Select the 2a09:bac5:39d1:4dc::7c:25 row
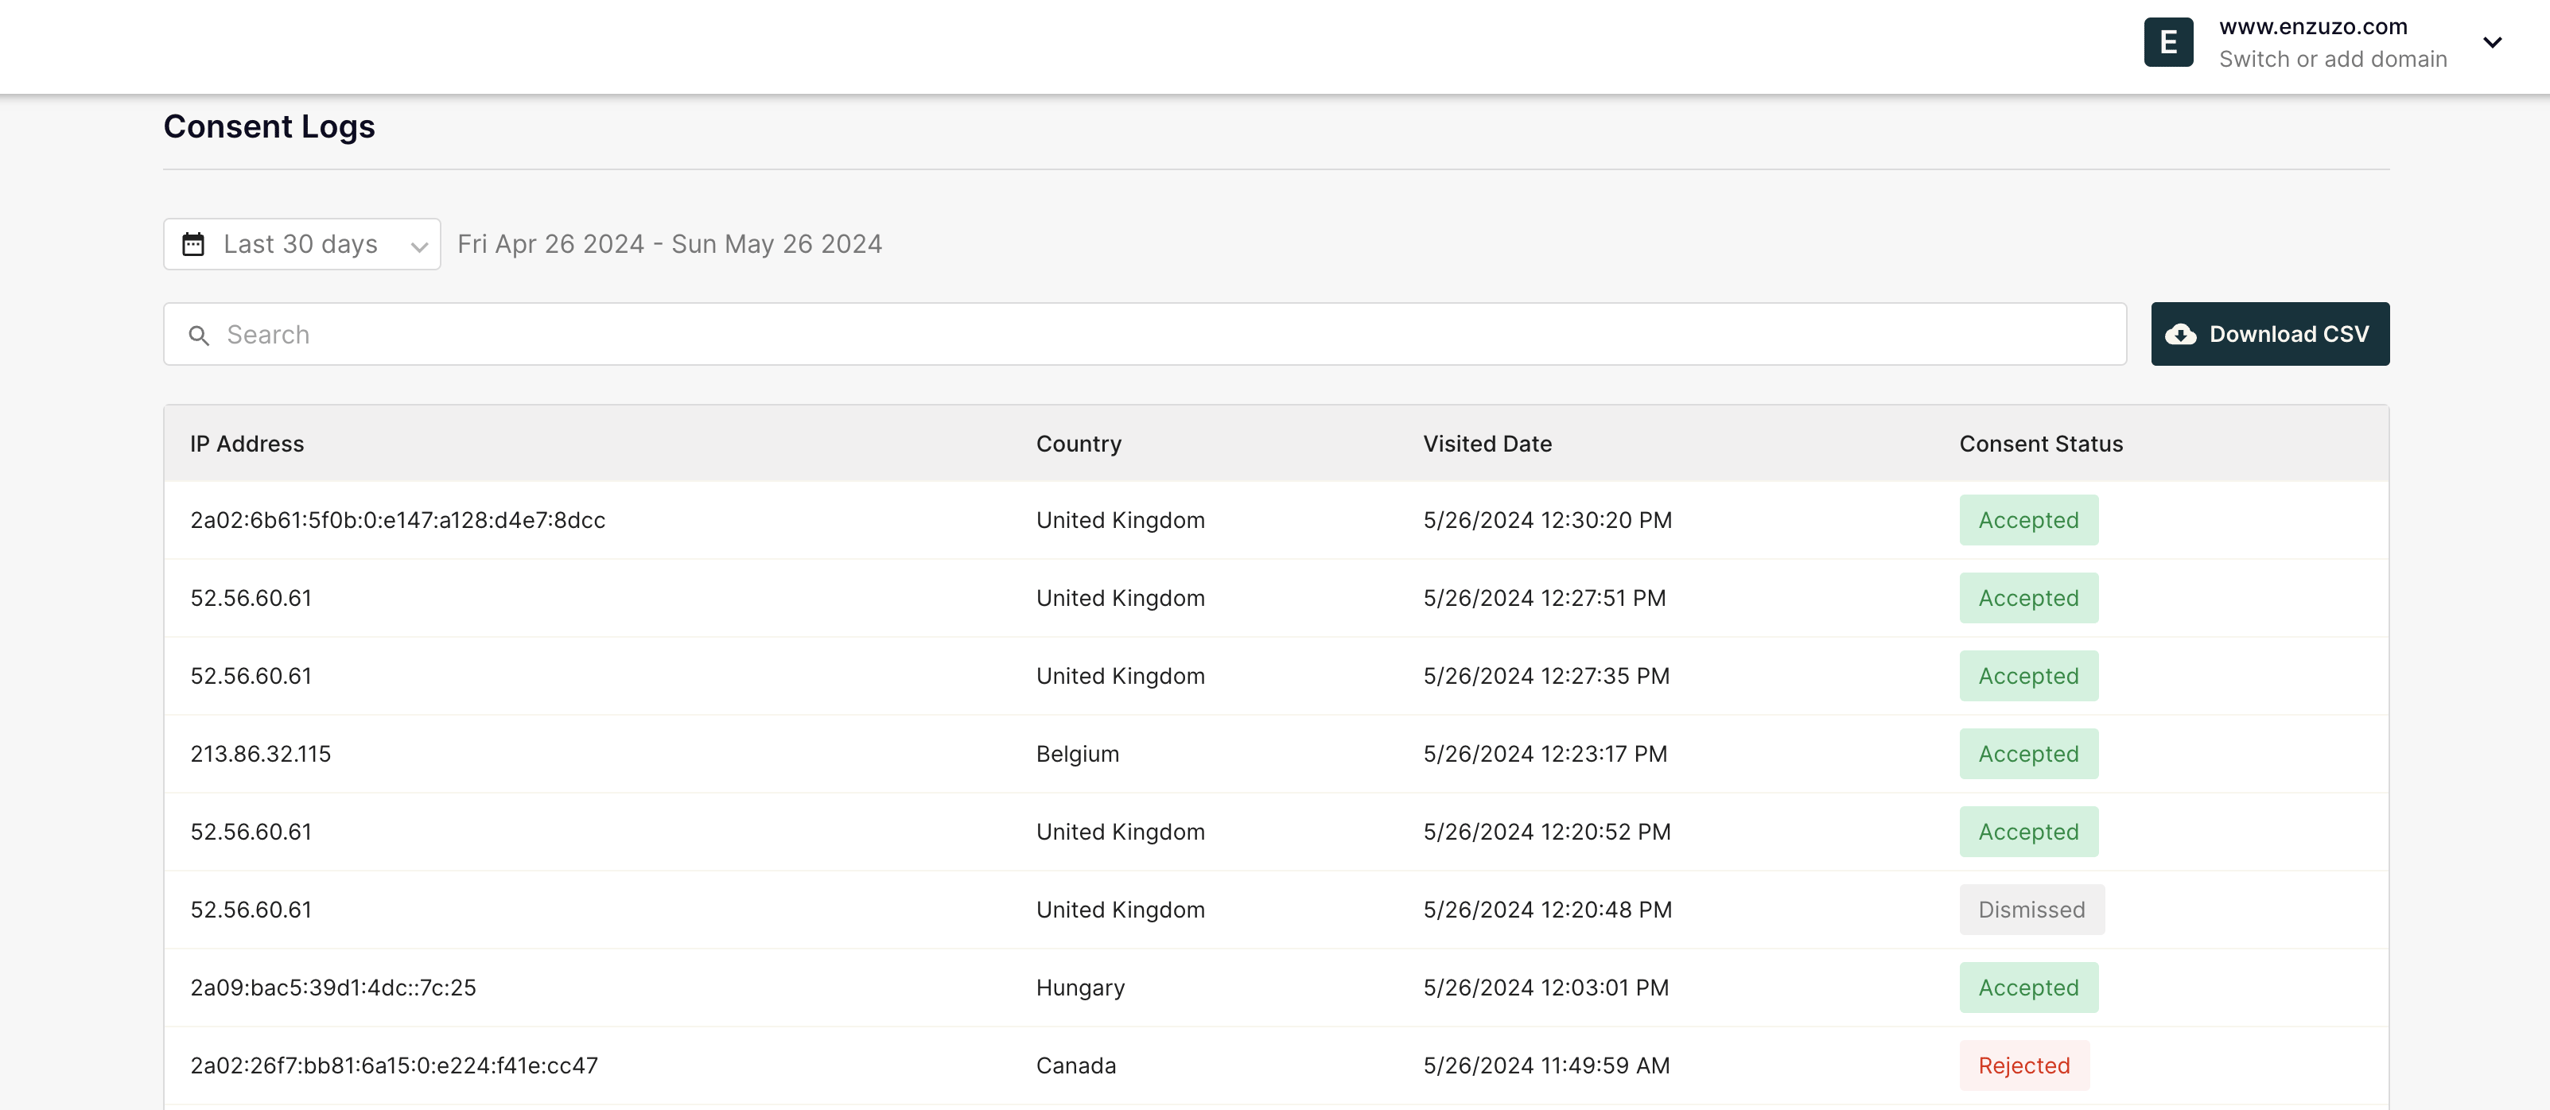The height and width of the screenshot is (1110, 2550). coord(333,987)
